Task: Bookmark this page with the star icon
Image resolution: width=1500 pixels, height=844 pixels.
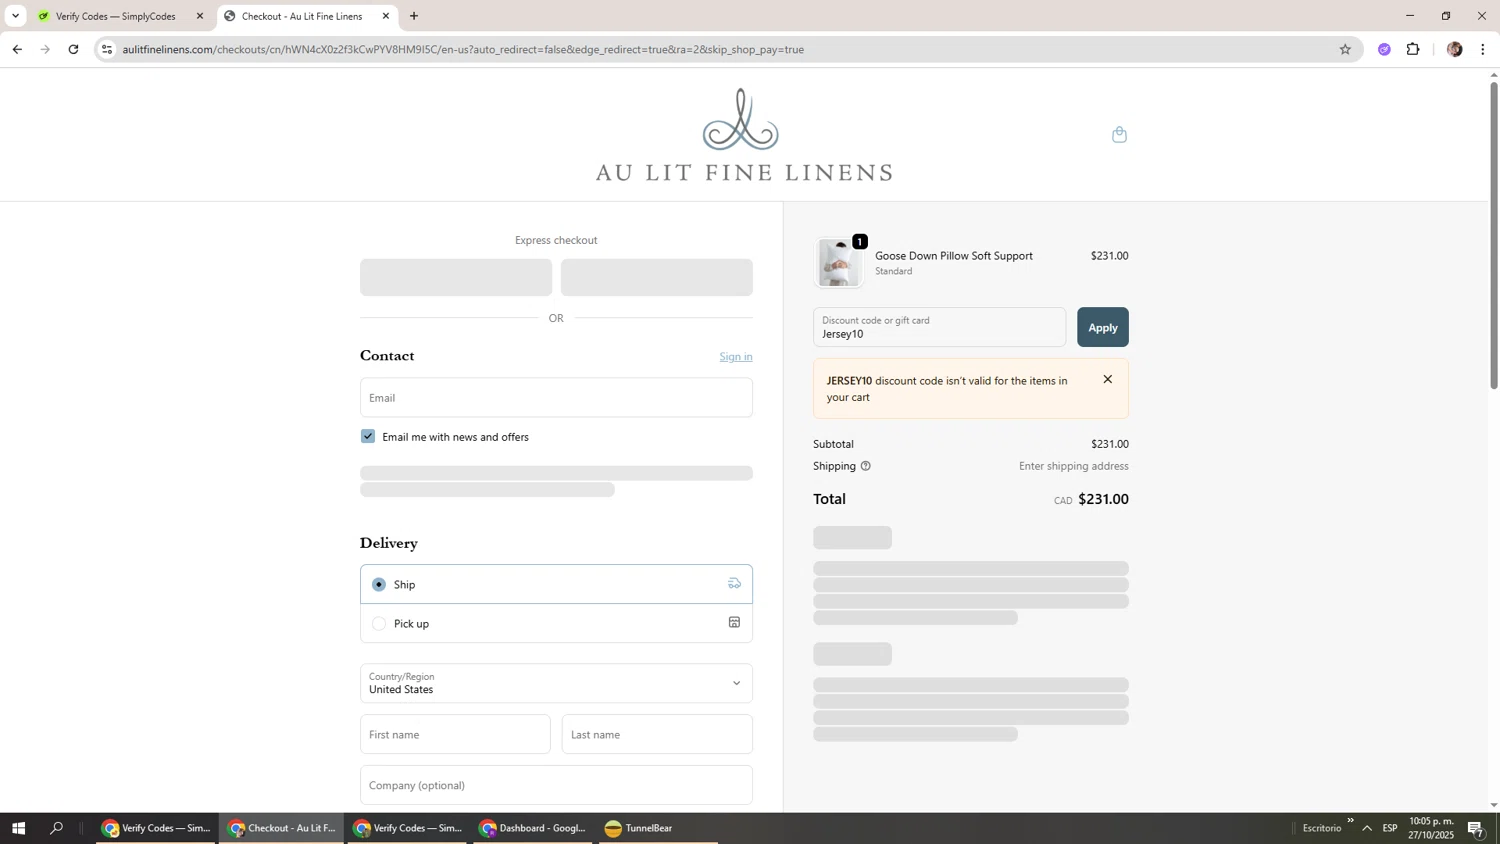Action: [1345, 49]
